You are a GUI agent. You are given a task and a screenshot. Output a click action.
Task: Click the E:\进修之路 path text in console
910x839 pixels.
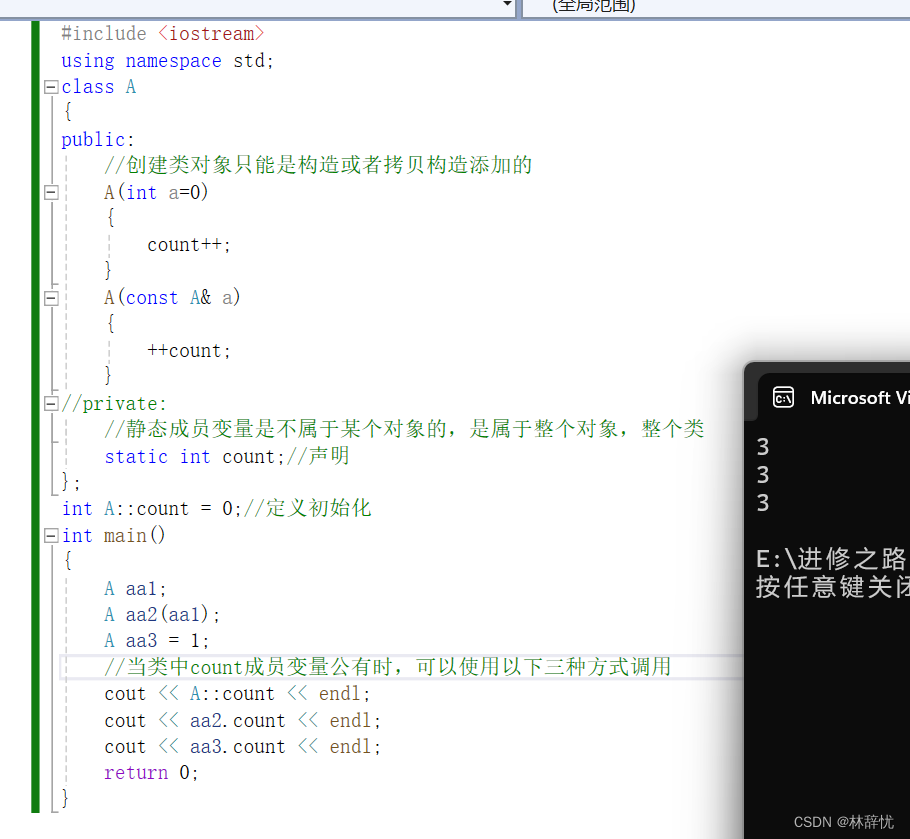click(x=831, y=559)
